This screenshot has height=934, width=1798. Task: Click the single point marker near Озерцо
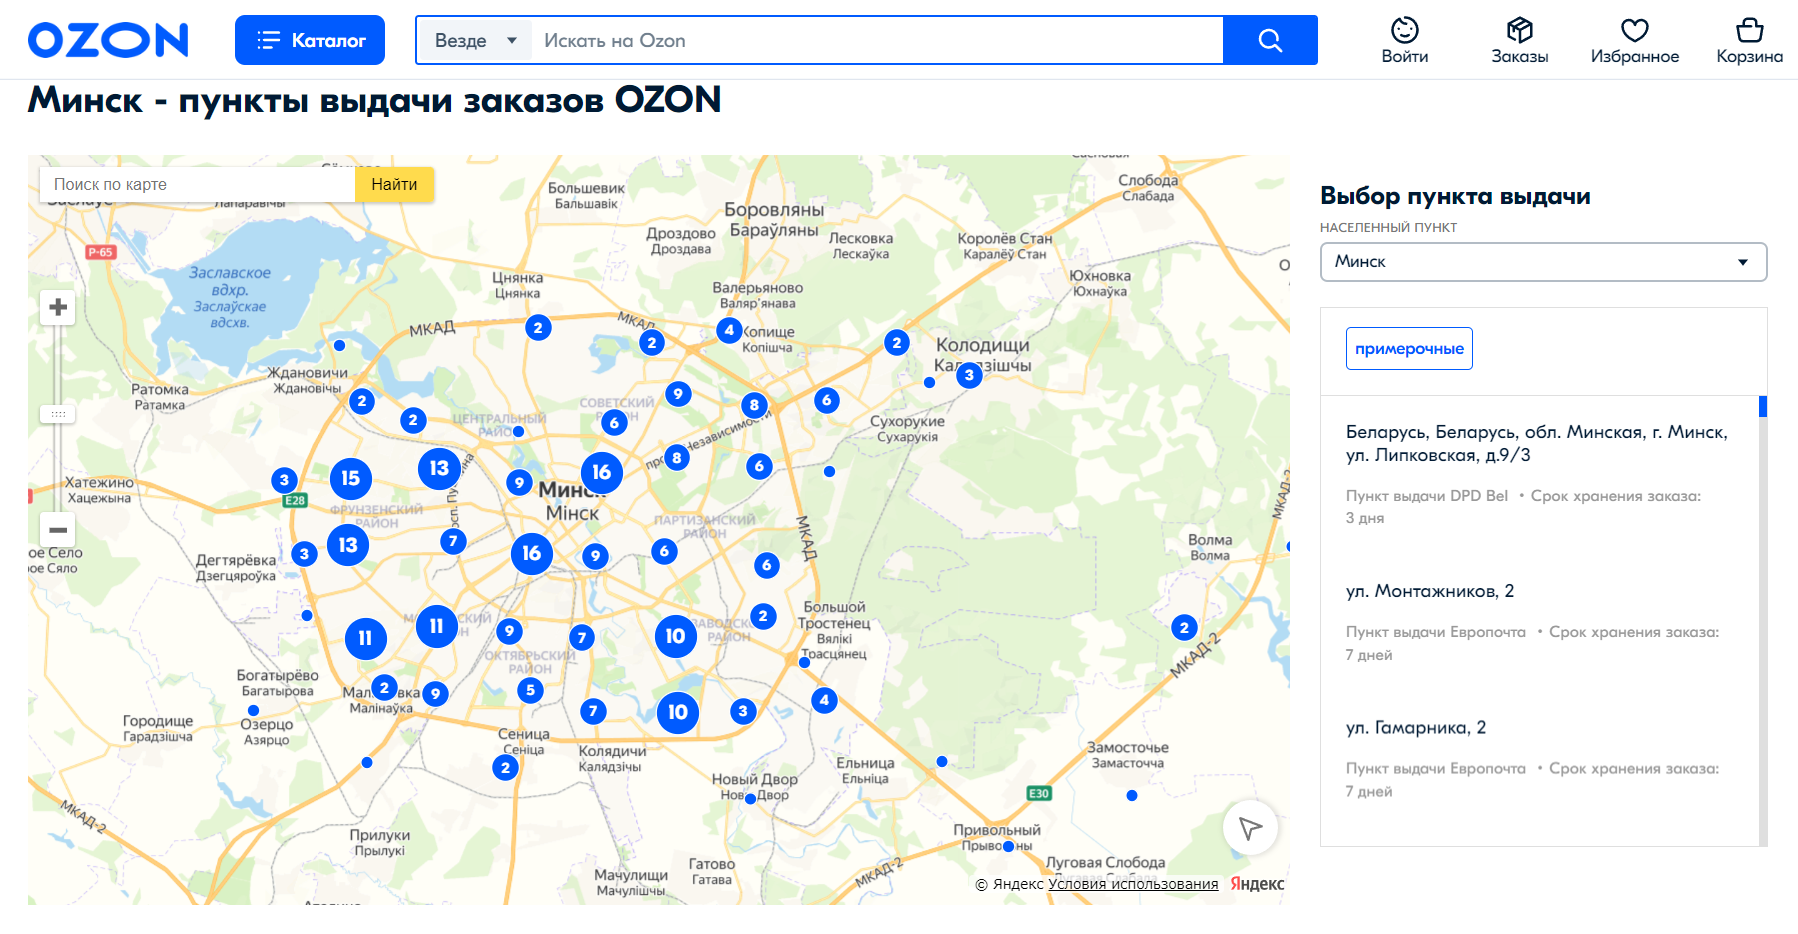pyautogui.click(x=253, y=710)
